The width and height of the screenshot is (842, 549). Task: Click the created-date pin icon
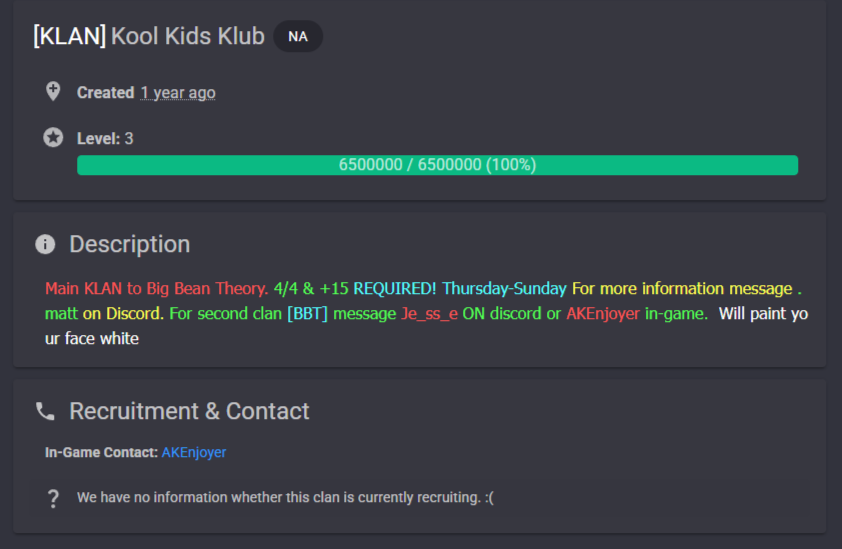[53, 92]
